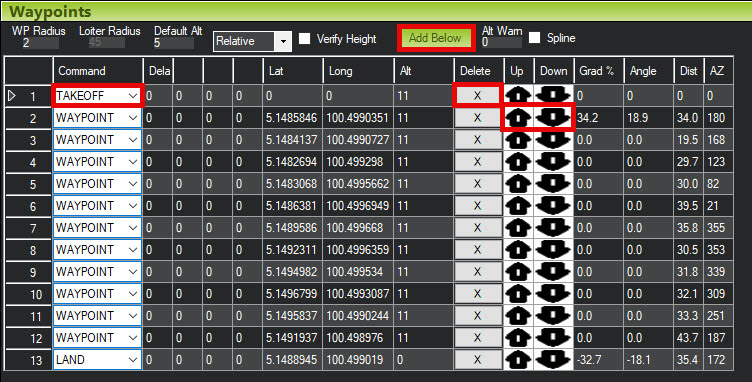Click the Alt Warn value field
The width and height of the screenshot is (752, 382).
tap(502, 43)
